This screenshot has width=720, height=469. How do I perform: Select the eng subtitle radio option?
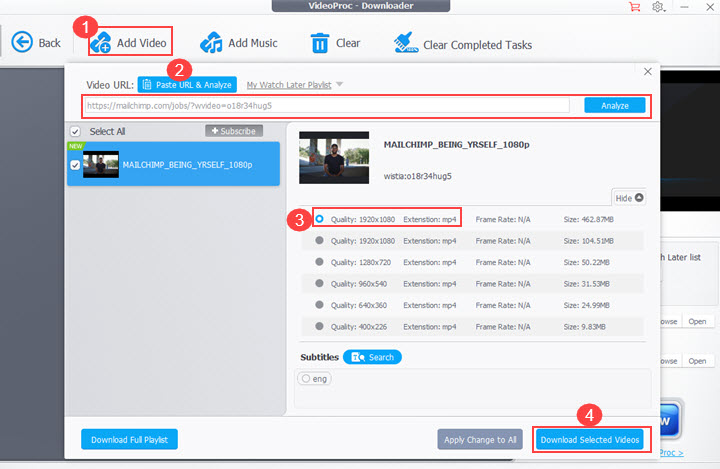(x=306, y=379)
